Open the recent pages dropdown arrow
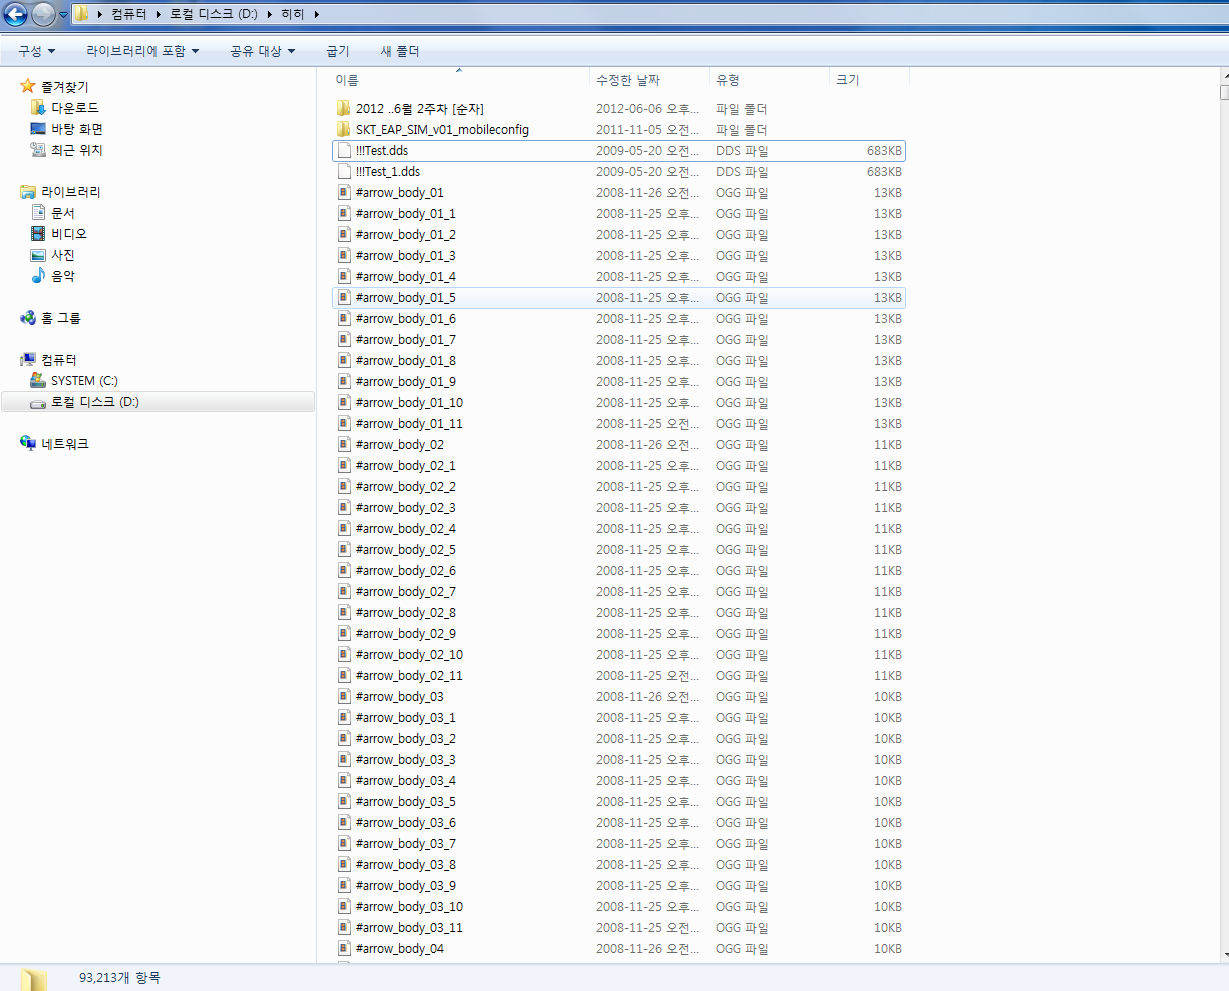Screen dimensions: 1229x991 pos(64,15)
